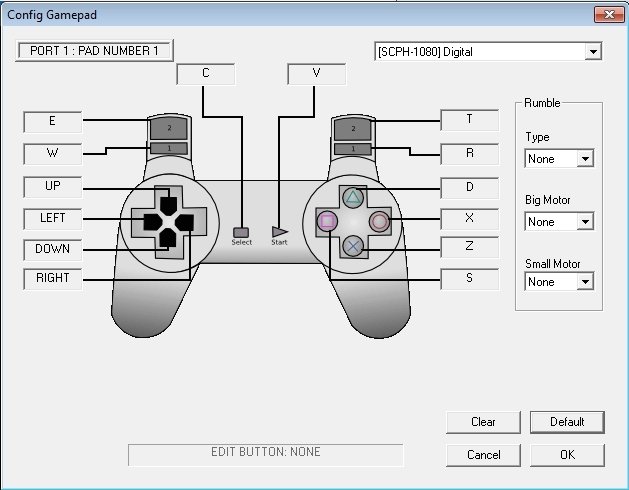This screenshot has width=629, height=490.
Task: Click the Circle button on the gamepad image
Action: [x=379, y=222]
